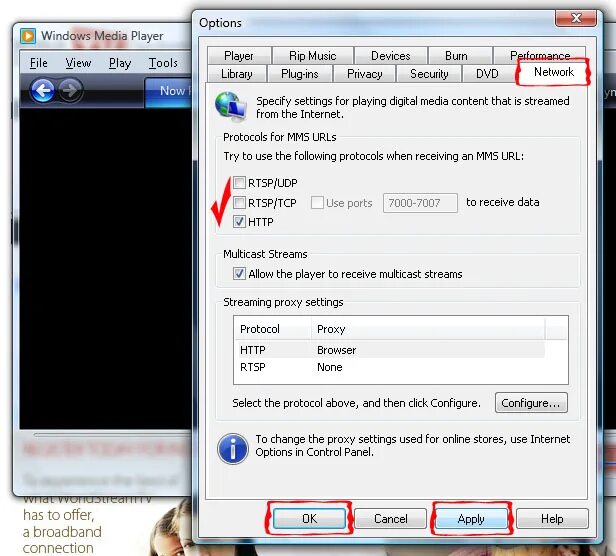The height and width of the screenshot is (556, 616).
Task: Enable the RTSP/UDP protocol checkbox
Action: click(x=239, y=183)
